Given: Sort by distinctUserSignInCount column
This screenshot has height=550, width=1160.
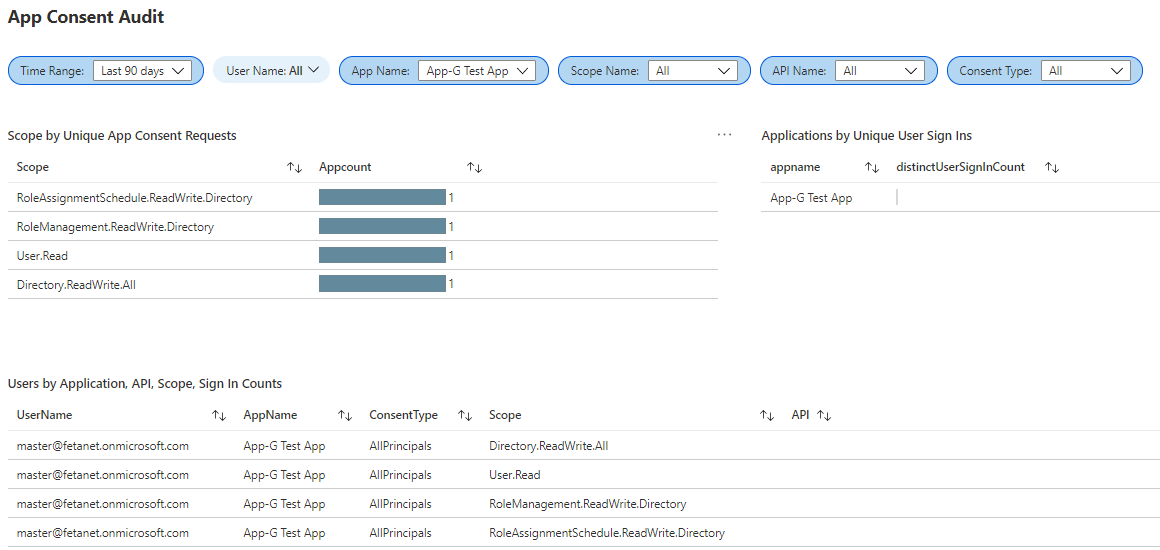Looking at the screenshot, I should coord(1052,167).
